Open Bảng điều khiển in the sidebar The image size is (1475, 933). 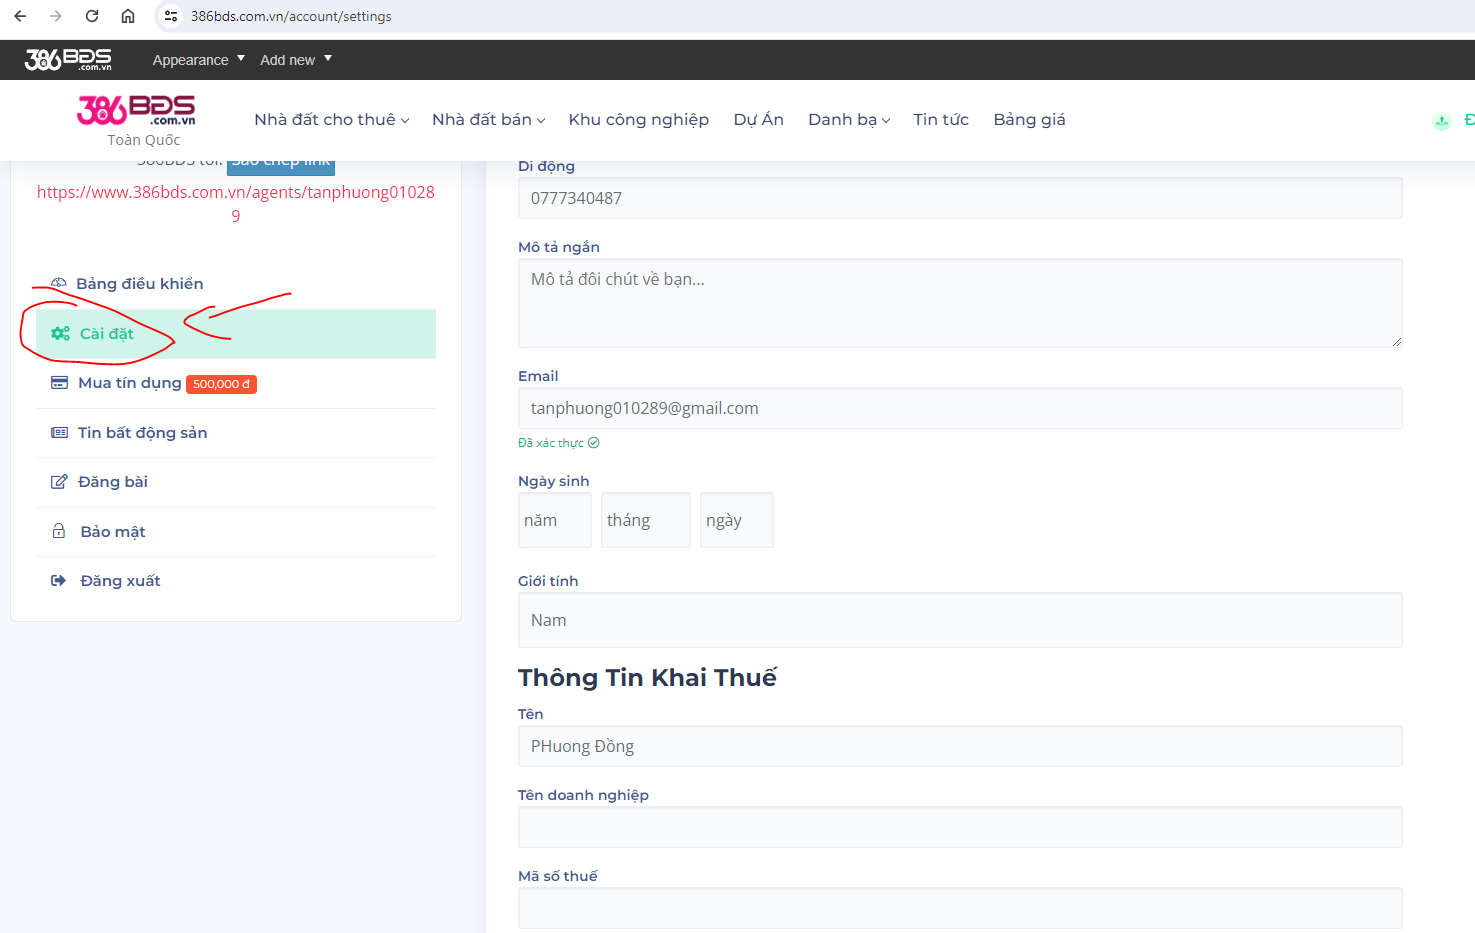139,284
